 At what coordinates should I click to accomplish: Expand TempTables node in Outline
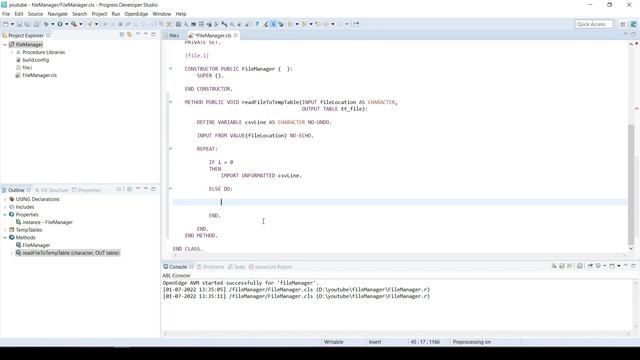5,230
